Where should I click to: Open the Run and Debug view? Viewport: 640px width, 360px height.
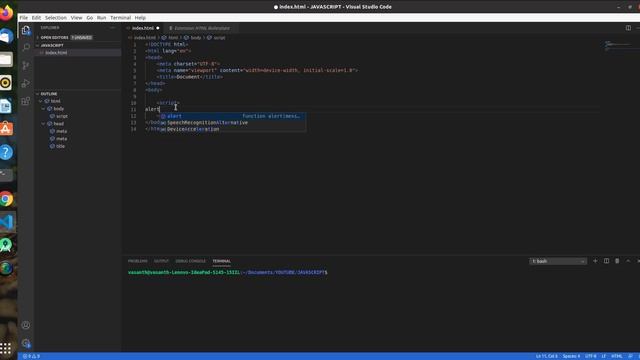pyautogui.click(x=26, y=83)
